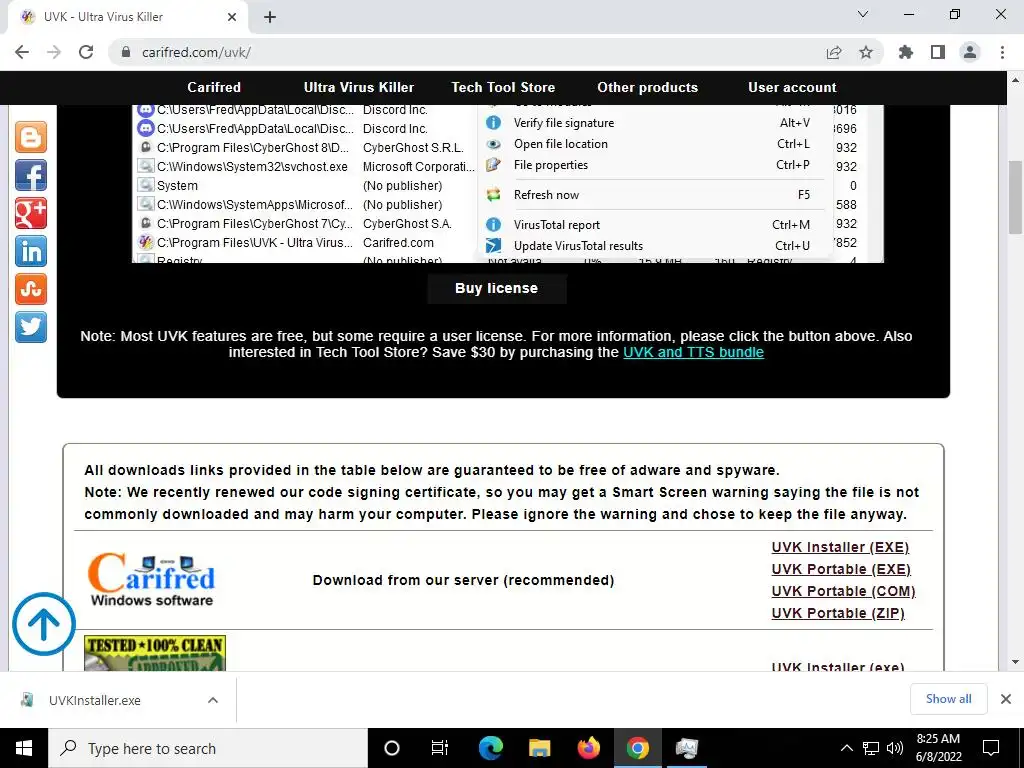This screenshot has height=768, width=1024.
Task: Open network icon in system tray
Action: [x=871, y=748]
